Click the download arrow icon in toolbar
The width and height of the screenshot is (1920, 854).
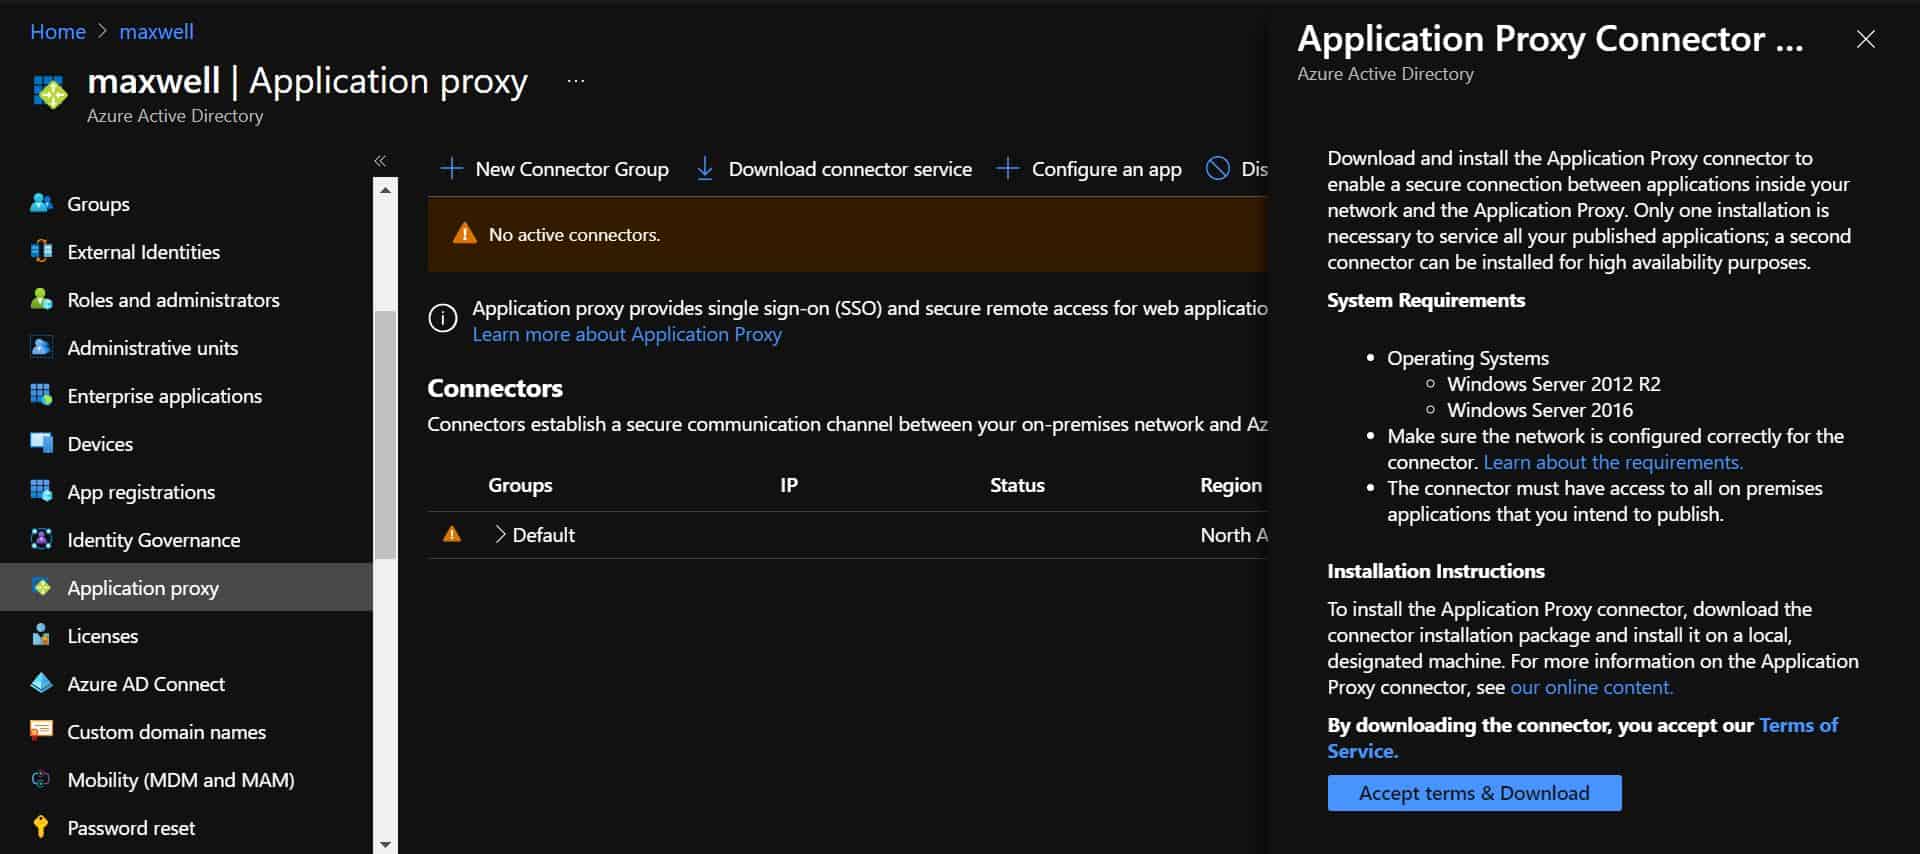coord(705,169)
